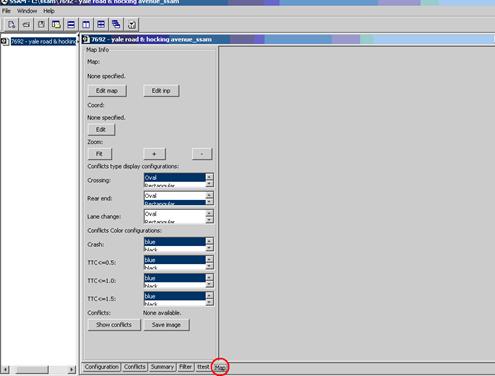Viewport: 495px width, 376px height.
Task: Select Oval in the Crossing list
Action: [x=175, y=178]
